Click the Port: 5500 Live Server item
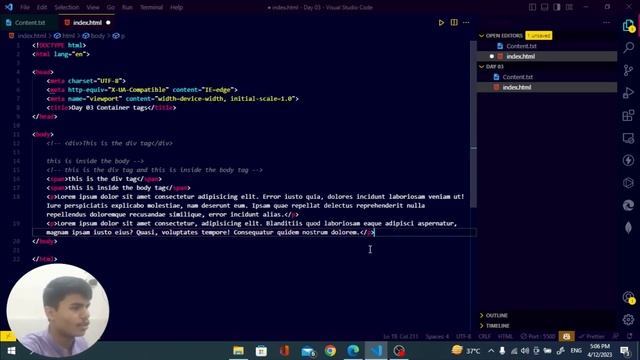Screen dimensions: 640x360 (538, 336)
